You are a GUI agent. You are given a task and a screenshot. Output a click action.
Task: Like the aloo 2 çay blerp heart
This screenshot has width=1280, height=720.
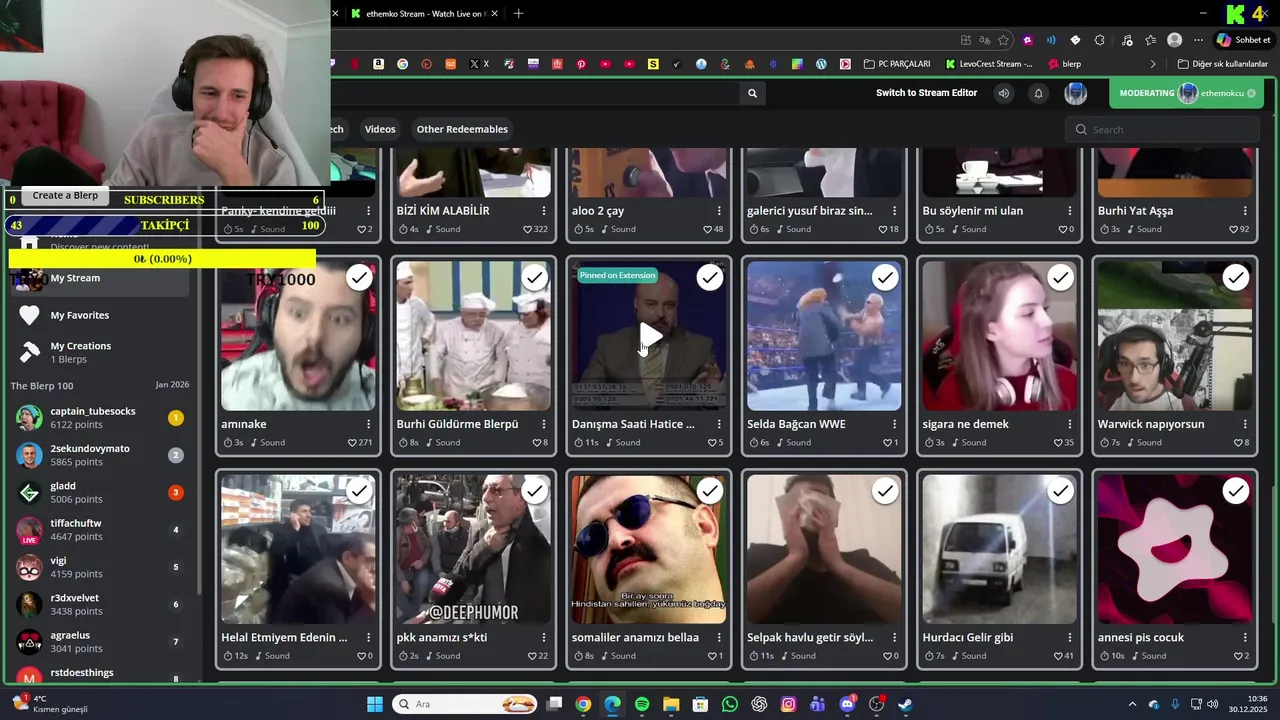708,229
